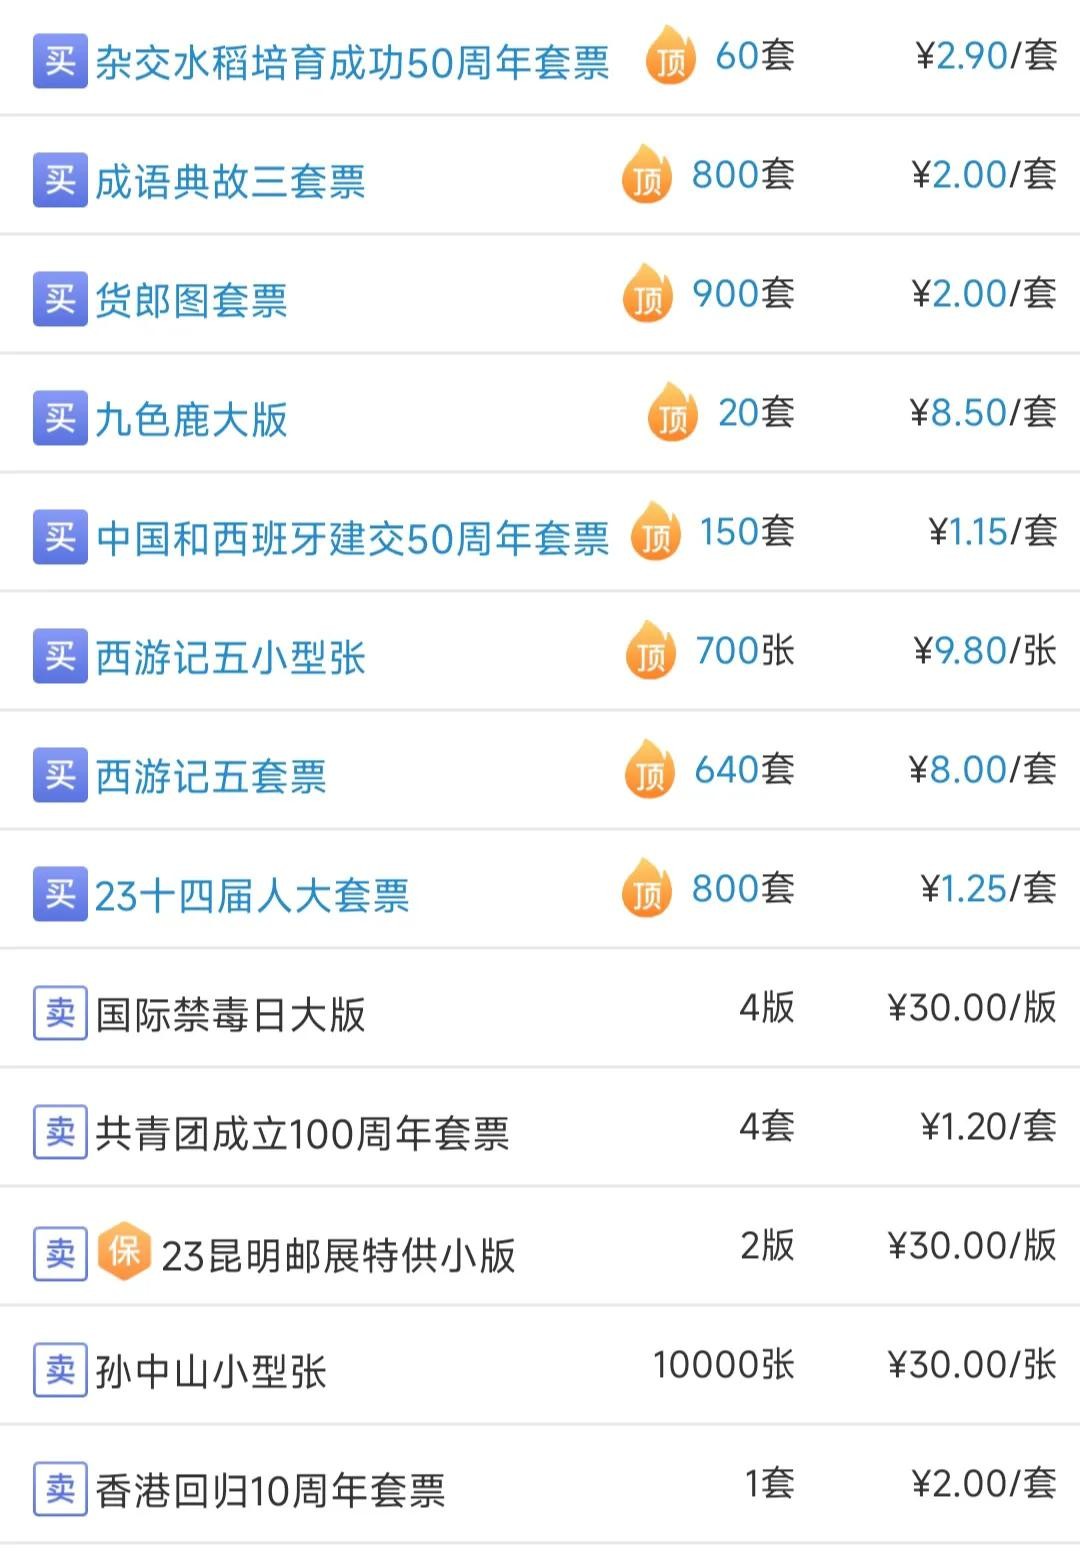Tap the 顶 flame badge on 成语典故三套票
Screen dimensions: 1080x1565
point(647,176)
